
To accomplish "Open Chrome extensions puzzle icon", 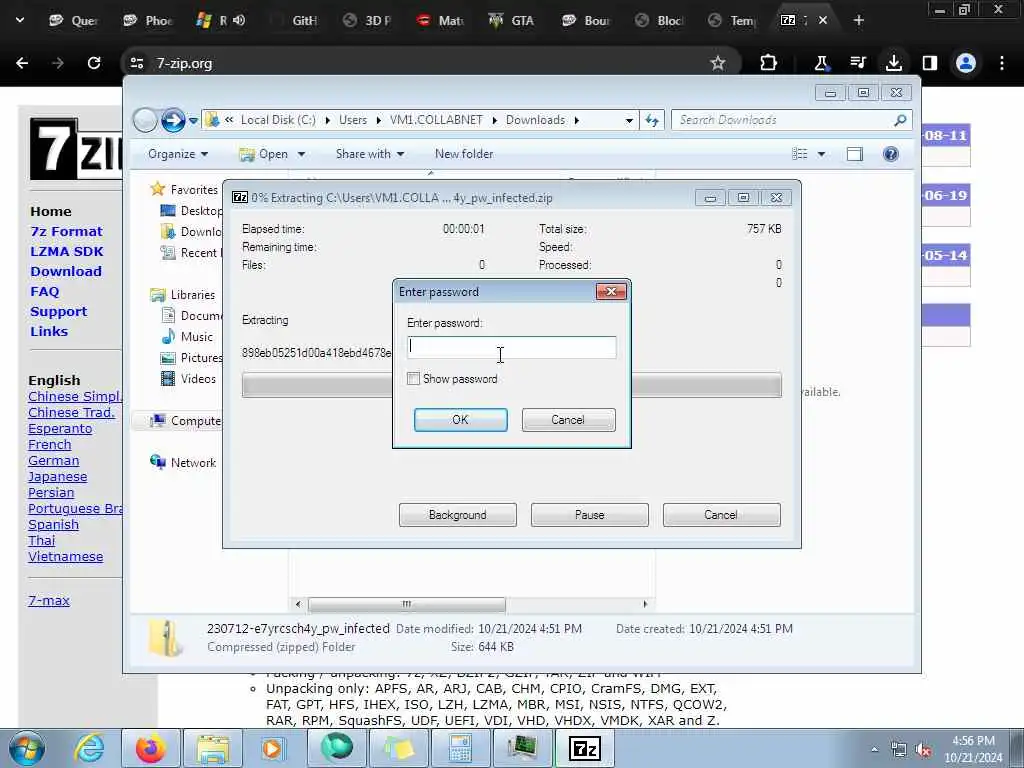I will pos(769,63).
